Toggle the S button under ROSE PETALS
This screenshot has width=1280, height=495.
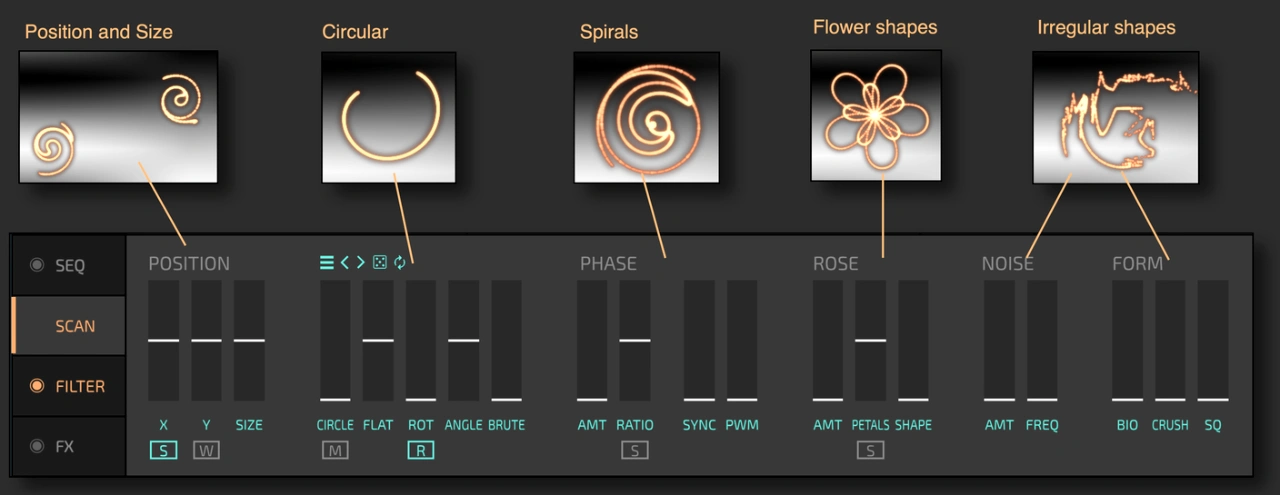(870, 450)
